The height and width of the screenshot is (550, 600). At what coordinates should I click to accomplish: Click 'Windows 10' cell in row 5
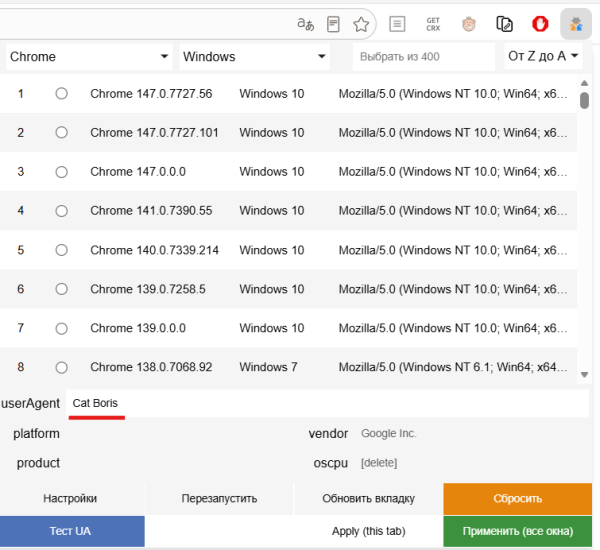pyautogui.click(x=272, y=250)
